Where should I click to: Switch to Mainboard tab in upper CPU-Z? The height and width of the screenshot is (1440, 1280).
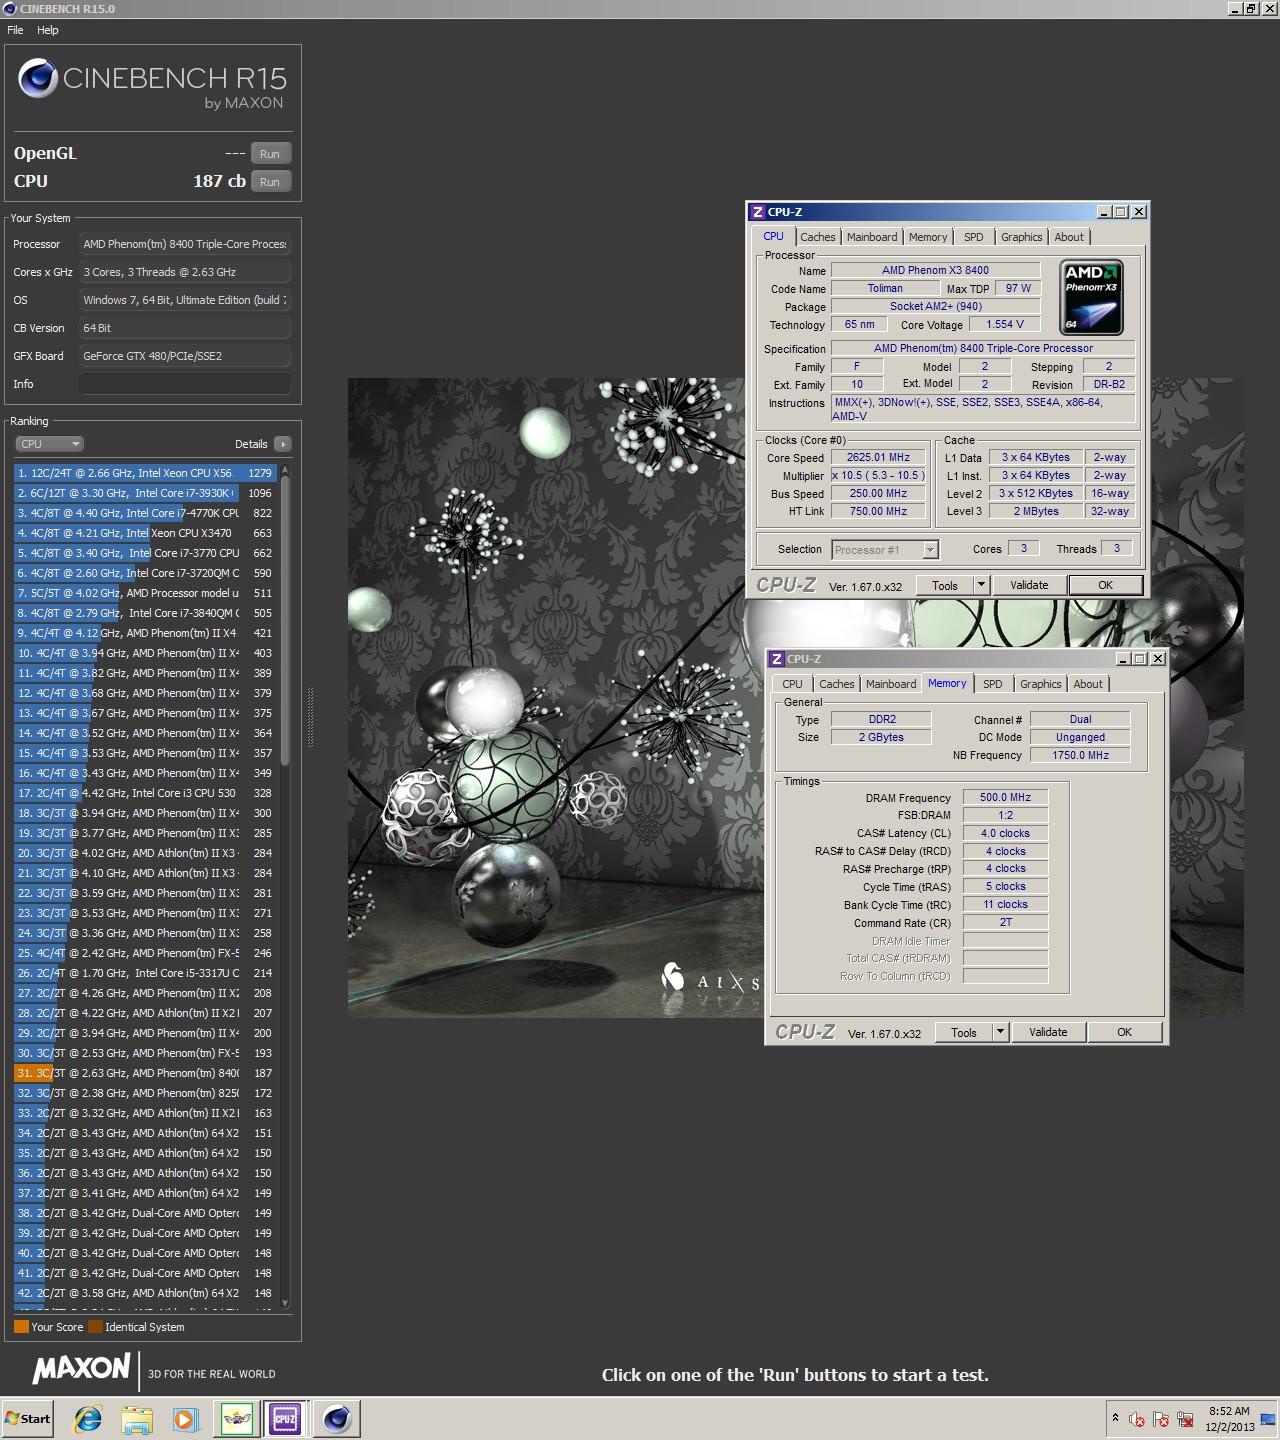[x=872, y=237]
